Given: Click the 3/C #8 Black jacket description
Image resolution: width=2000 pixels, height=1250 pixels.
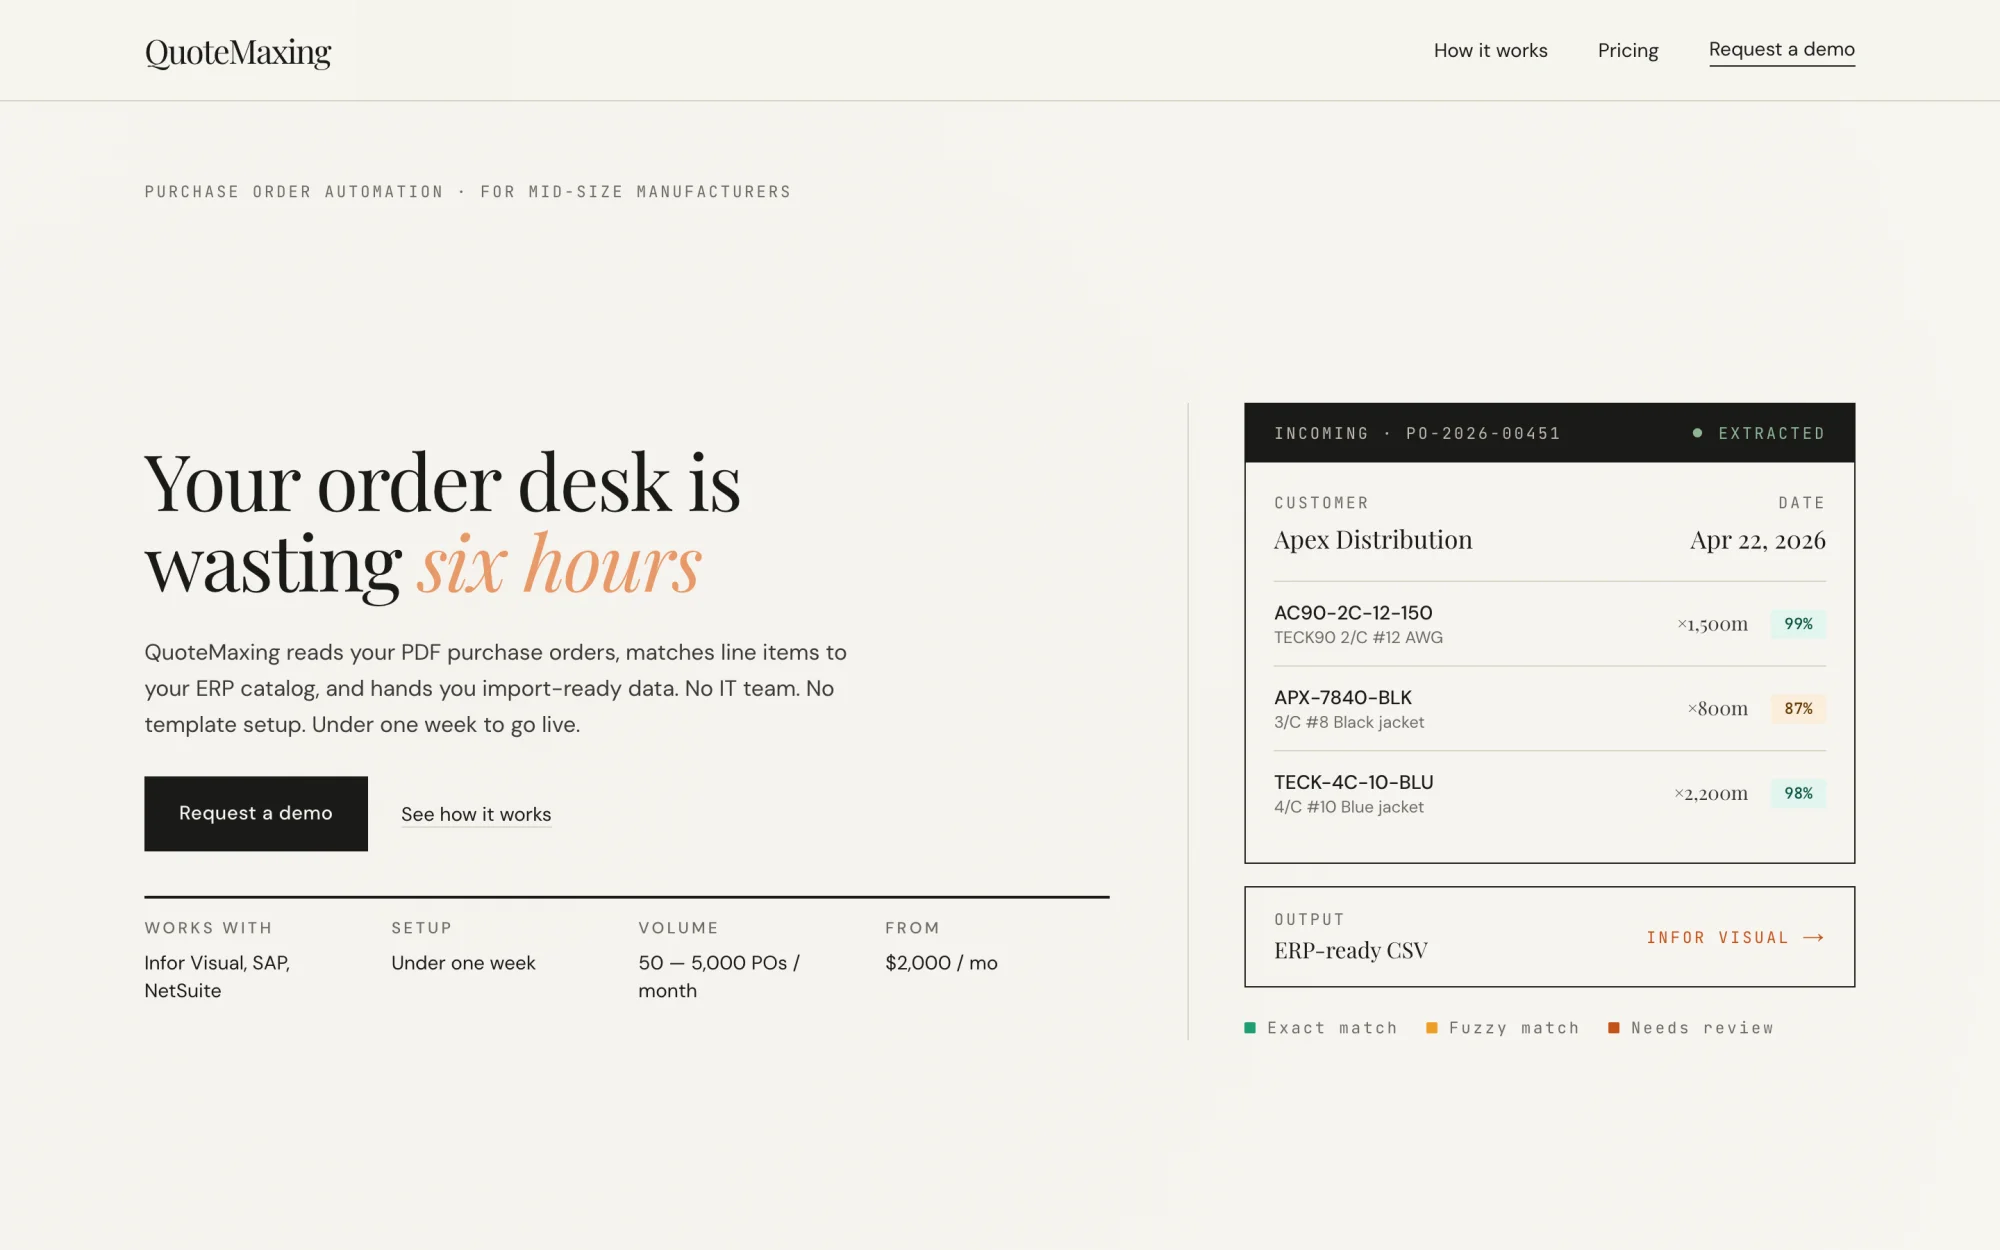Looking at the screenshot, I should coord(1349,722).
